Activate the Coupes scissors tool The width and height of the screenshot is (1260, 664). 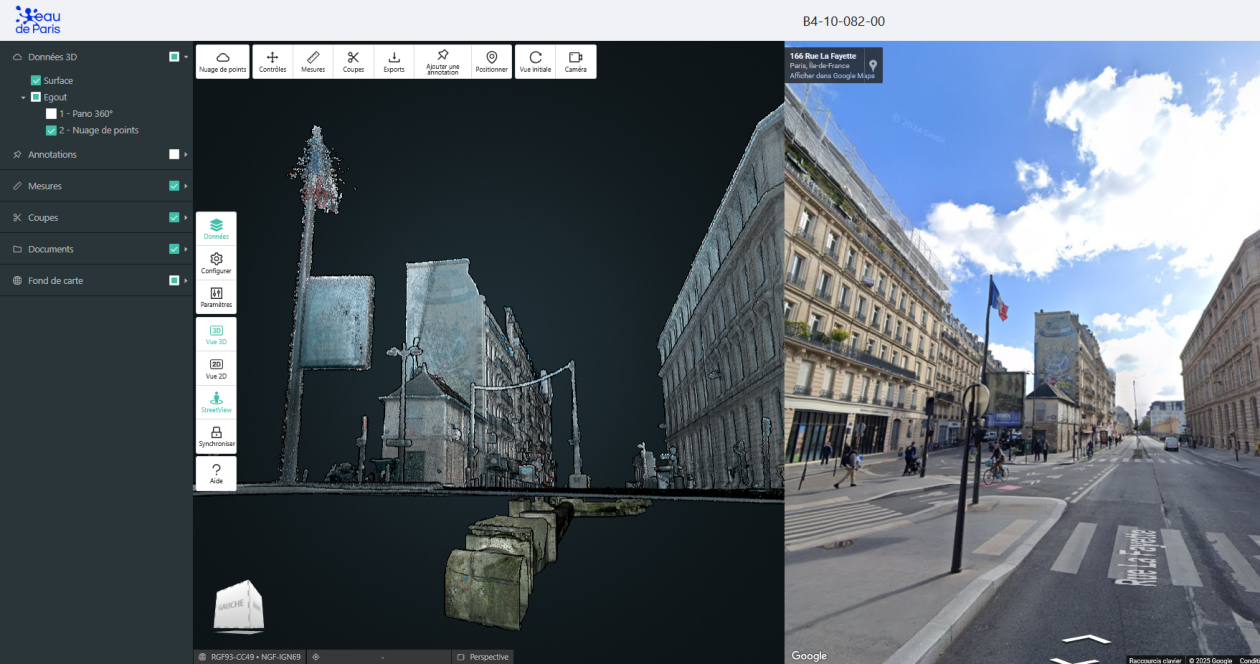click(x=353, y=62)
